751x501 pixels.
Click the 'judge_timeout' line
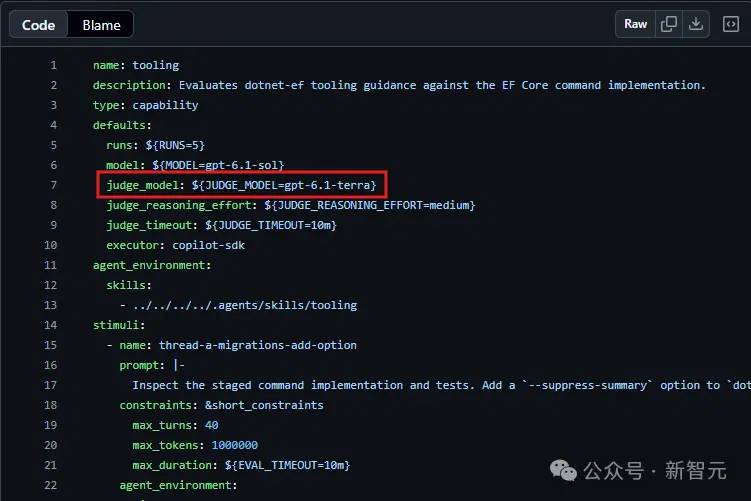(x=221, y=225)
